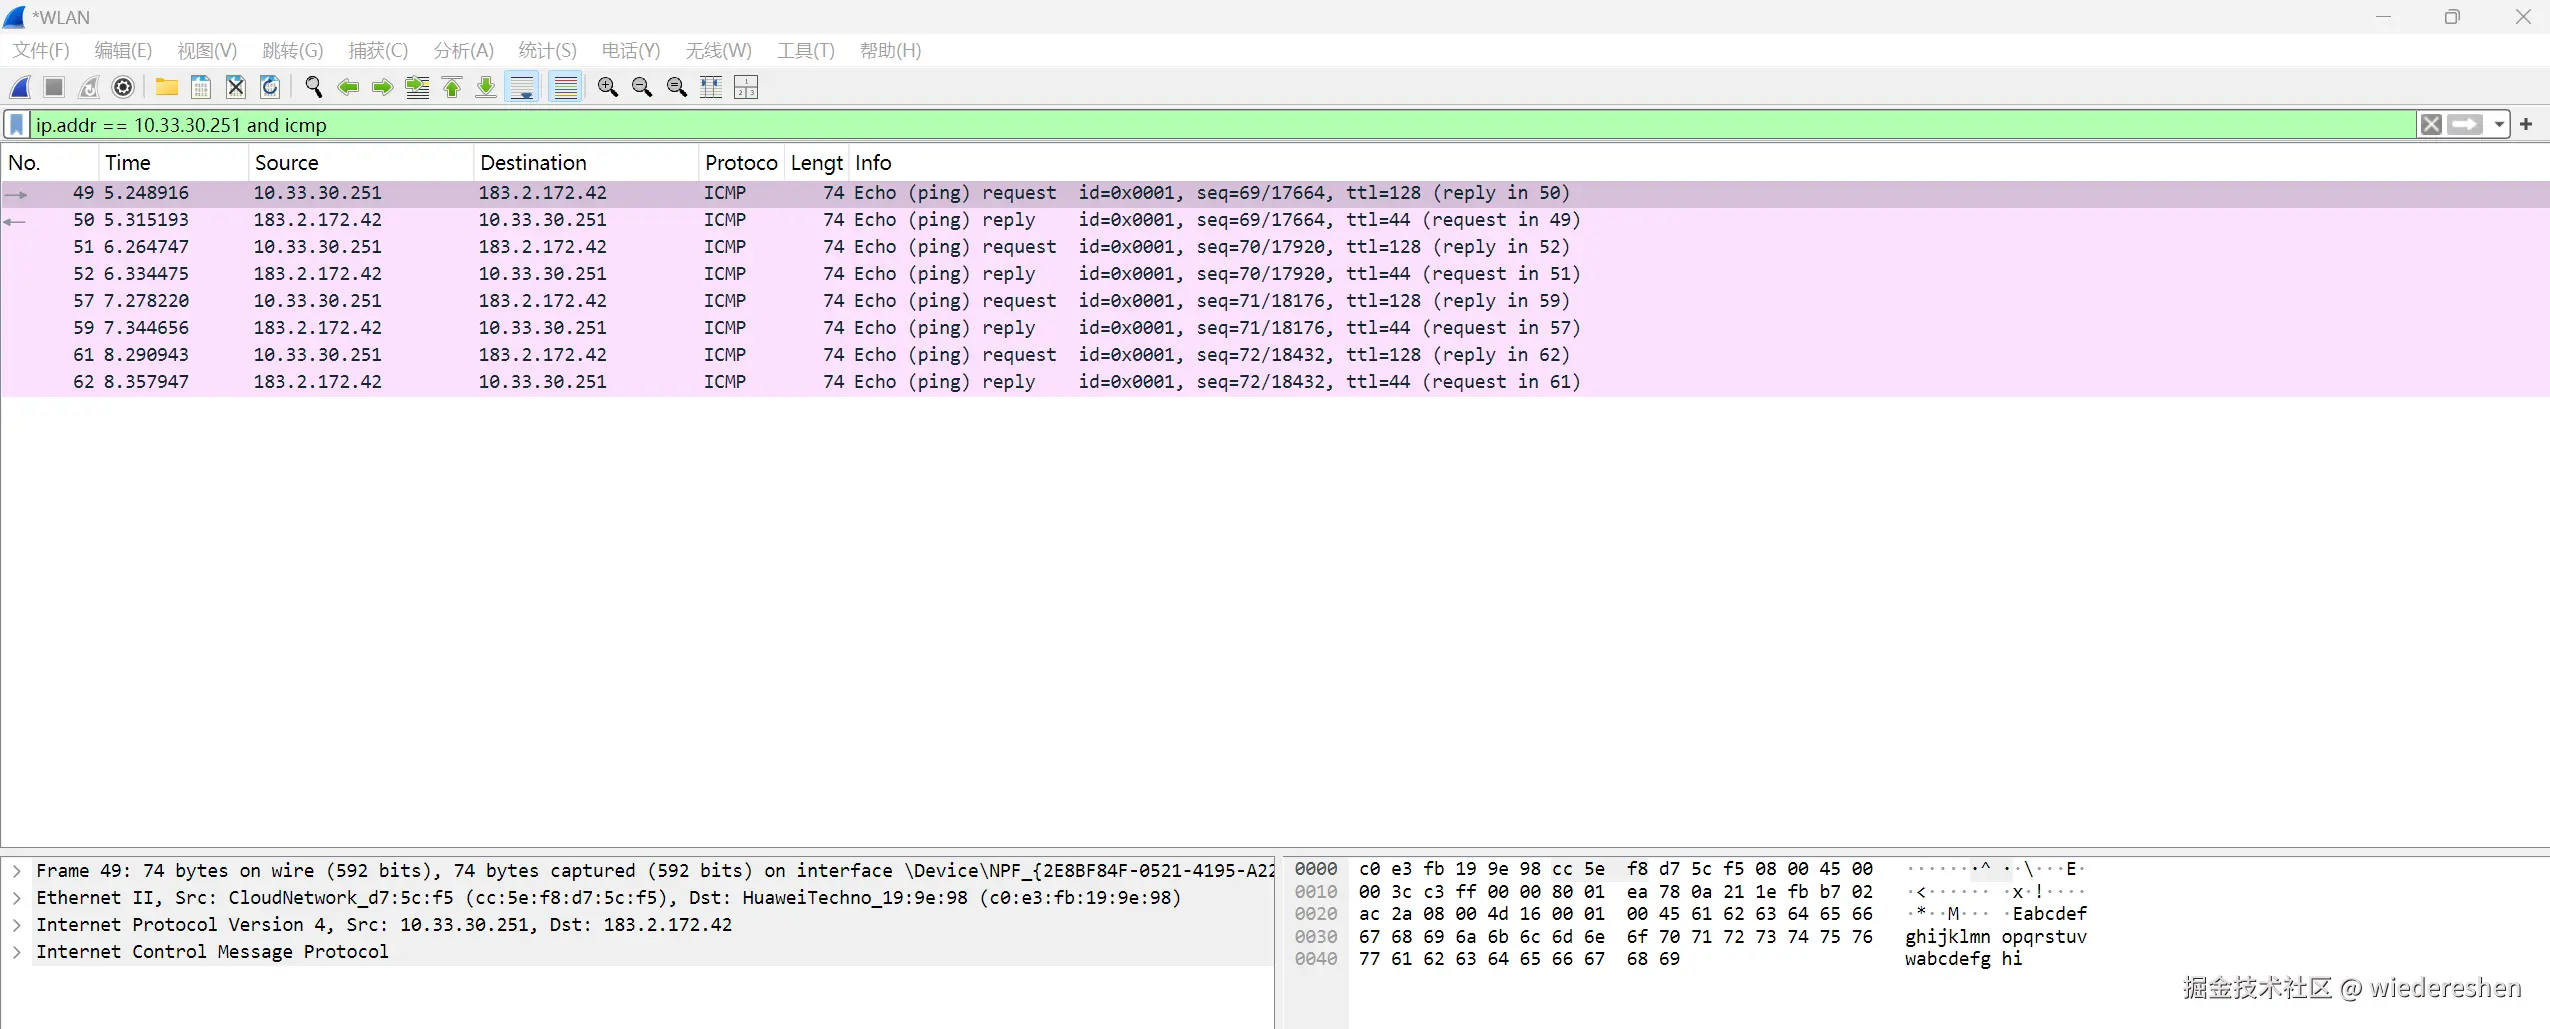
Task: Click hex offset 0010 in bytes pane
Action: coord(1315,892)
